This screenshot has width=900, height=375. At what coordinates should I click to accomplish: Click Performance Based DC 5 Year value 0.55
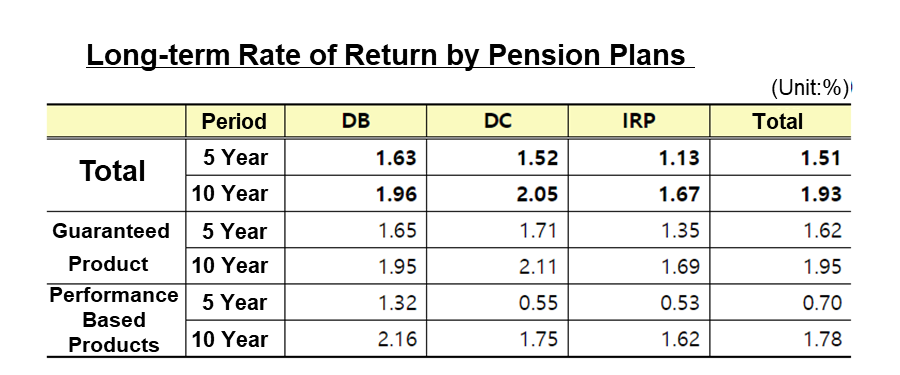tap(537, 303)
